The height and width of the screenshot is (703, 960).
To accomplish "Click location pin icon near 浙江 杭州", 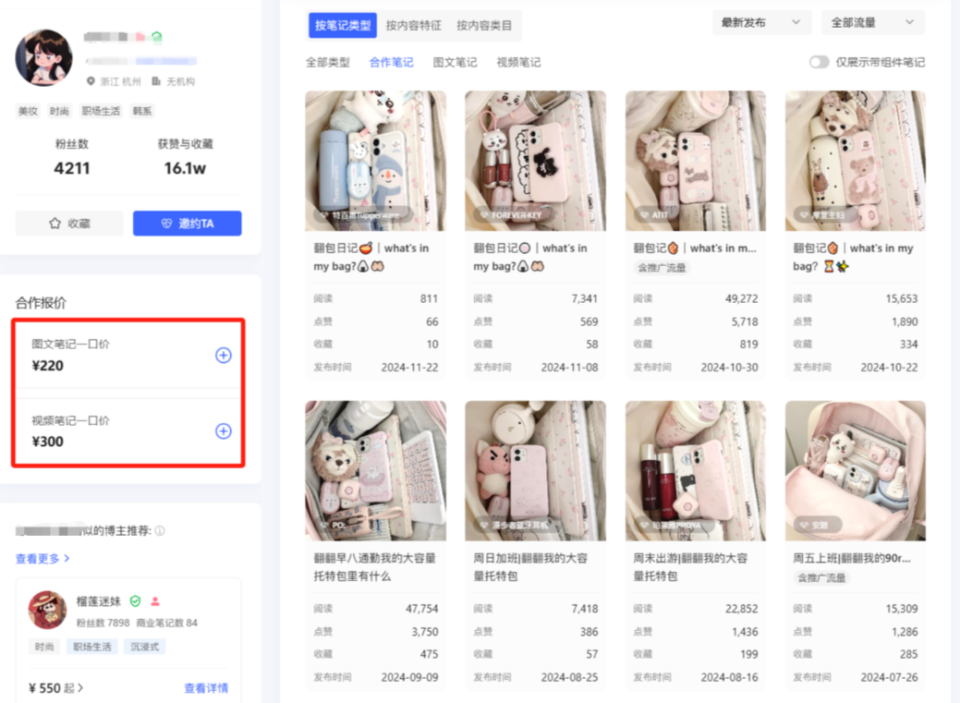I will pyautogui.click(x=91, y=81).
